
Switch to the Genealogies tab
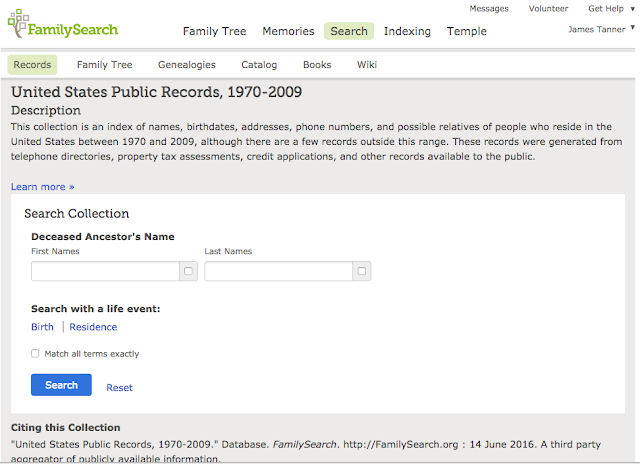tap(187, 64)
